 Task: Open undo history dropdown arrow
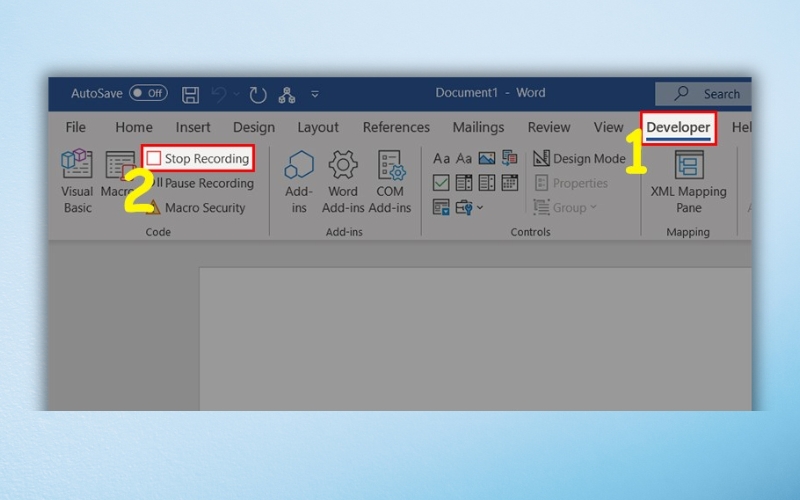[236, 94]
